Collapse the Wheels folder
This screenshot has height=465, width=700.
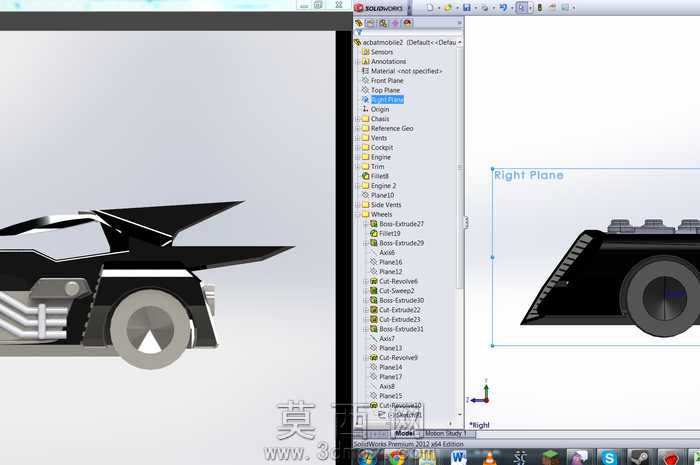tap(358, 214)
